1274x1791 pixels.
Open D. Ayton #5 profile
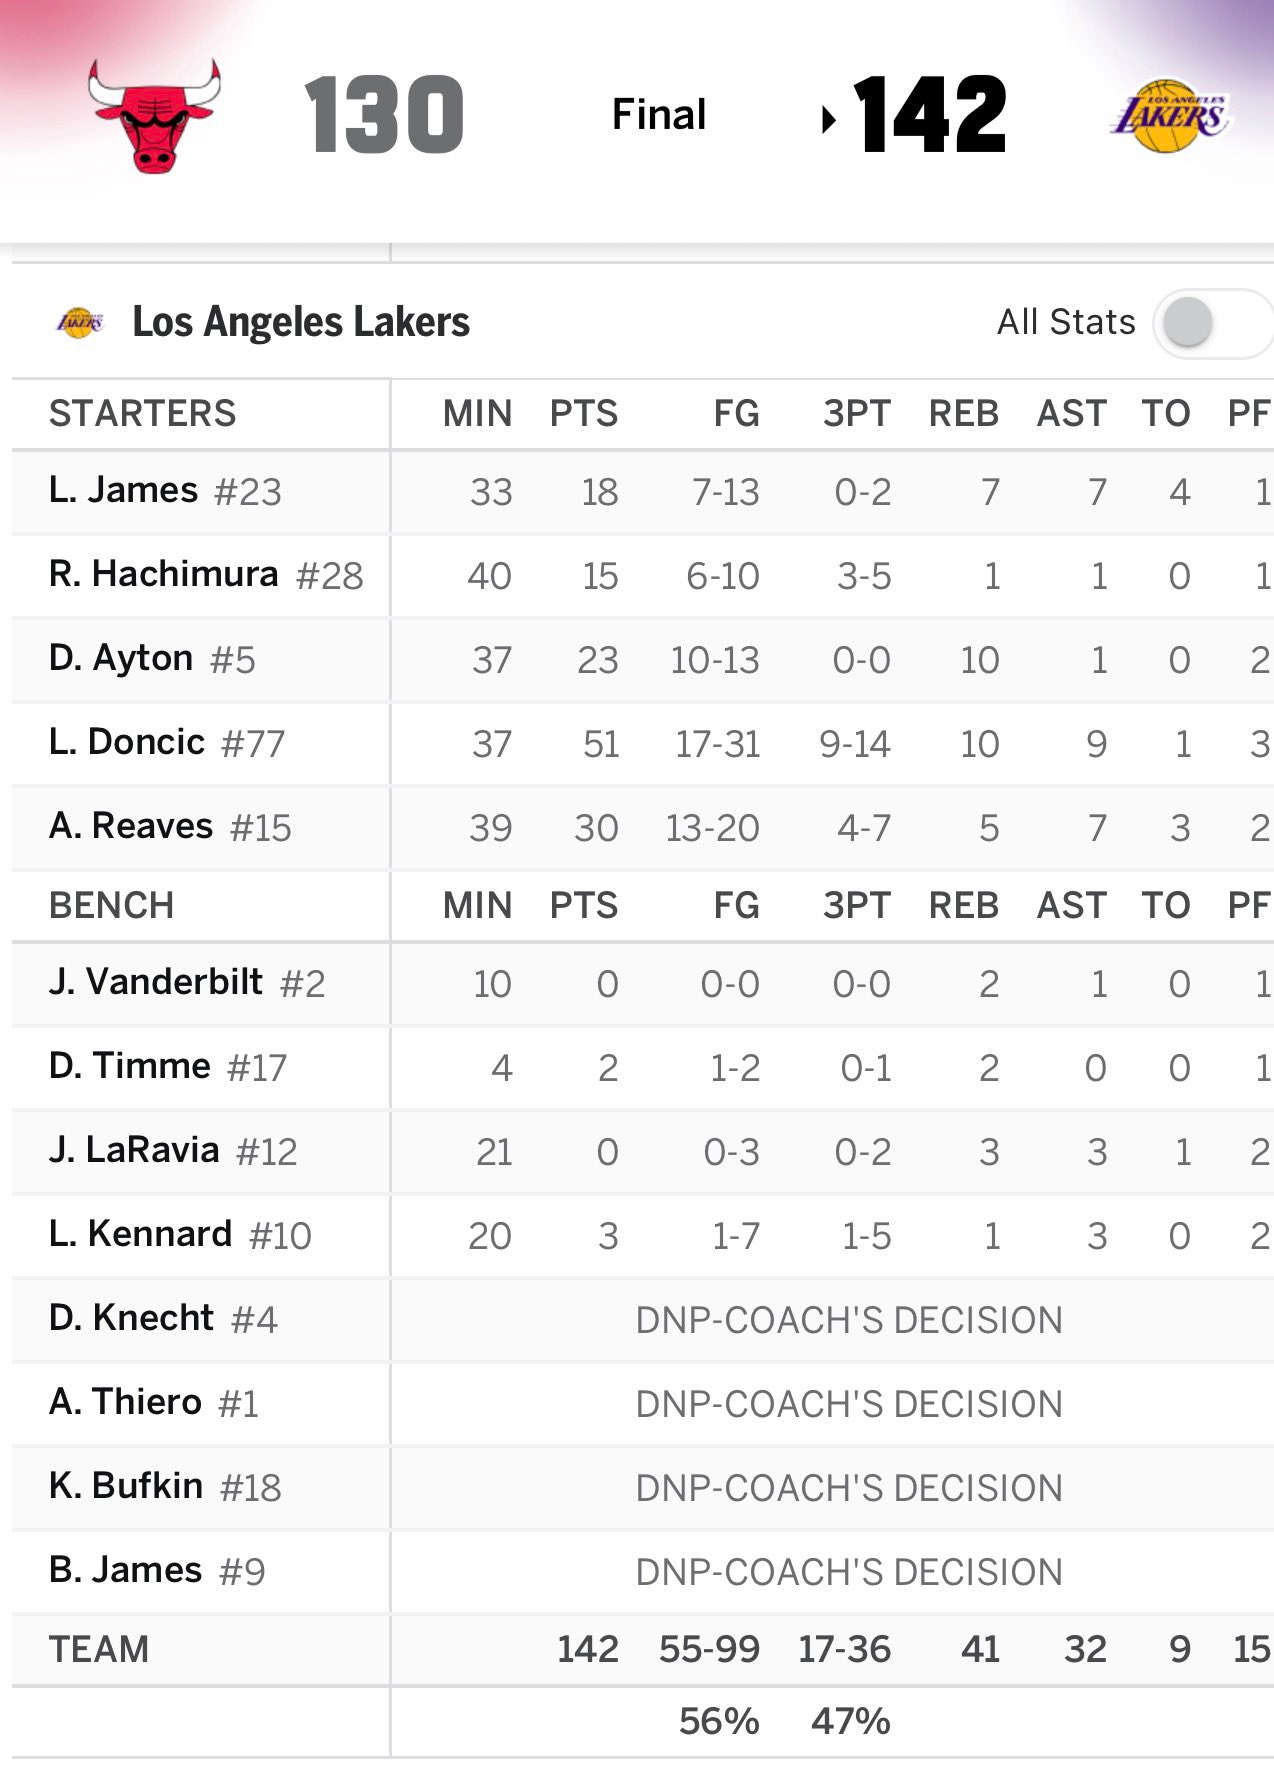click(152, 659)
